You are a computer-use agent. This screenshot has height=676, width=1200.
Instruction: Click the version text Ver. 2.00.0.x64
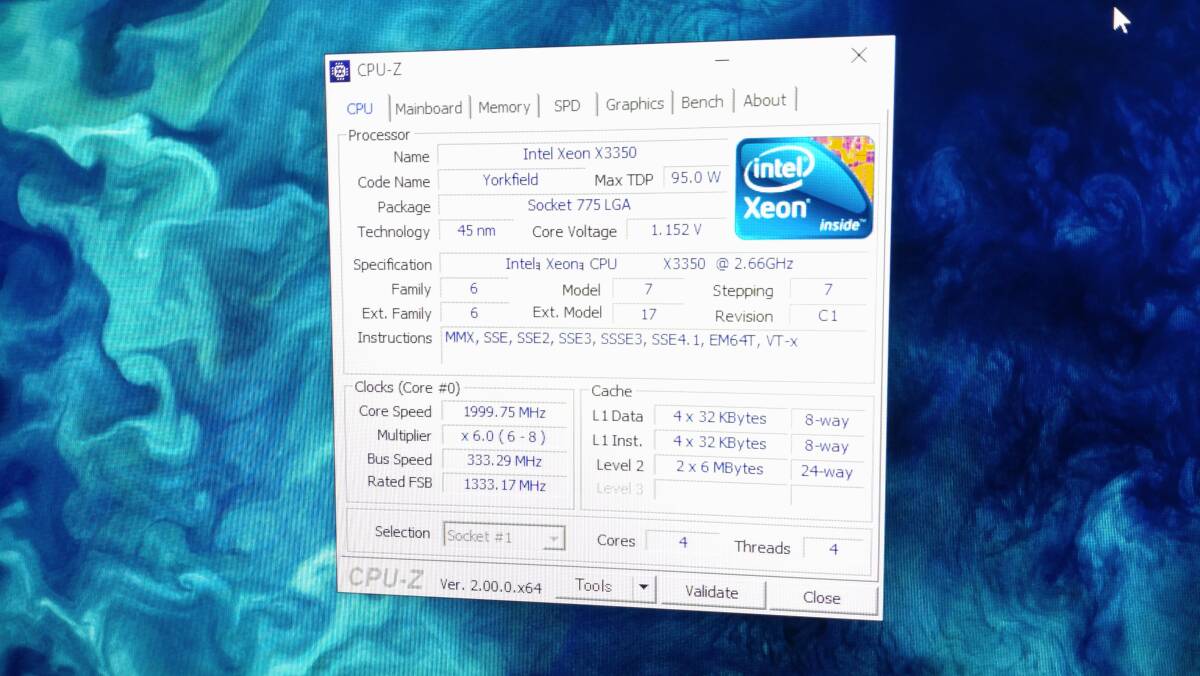pyautogui.click(x=490, y=587)
